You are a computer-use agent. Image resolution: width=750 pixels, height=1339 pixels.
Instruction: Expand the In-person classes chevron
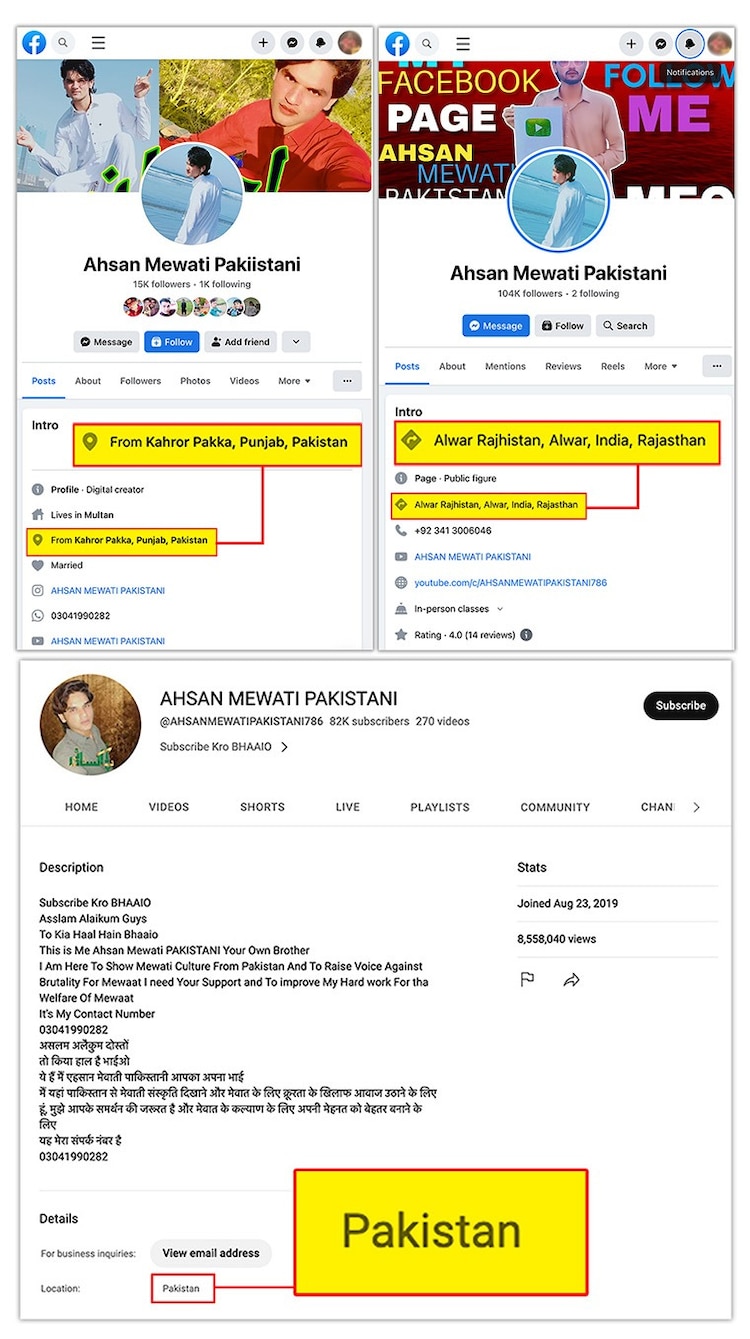[x=500, y=609]
